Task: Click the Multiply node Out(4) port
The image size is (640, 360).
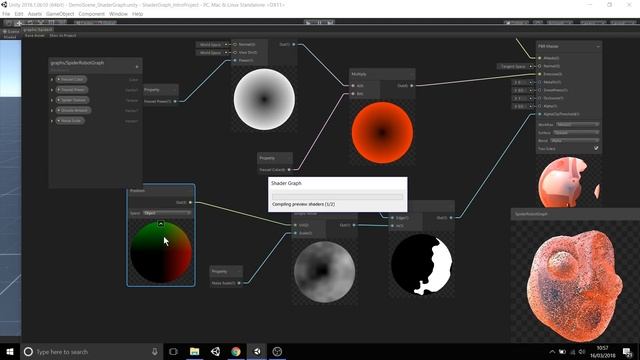Action: pos(411,86)
